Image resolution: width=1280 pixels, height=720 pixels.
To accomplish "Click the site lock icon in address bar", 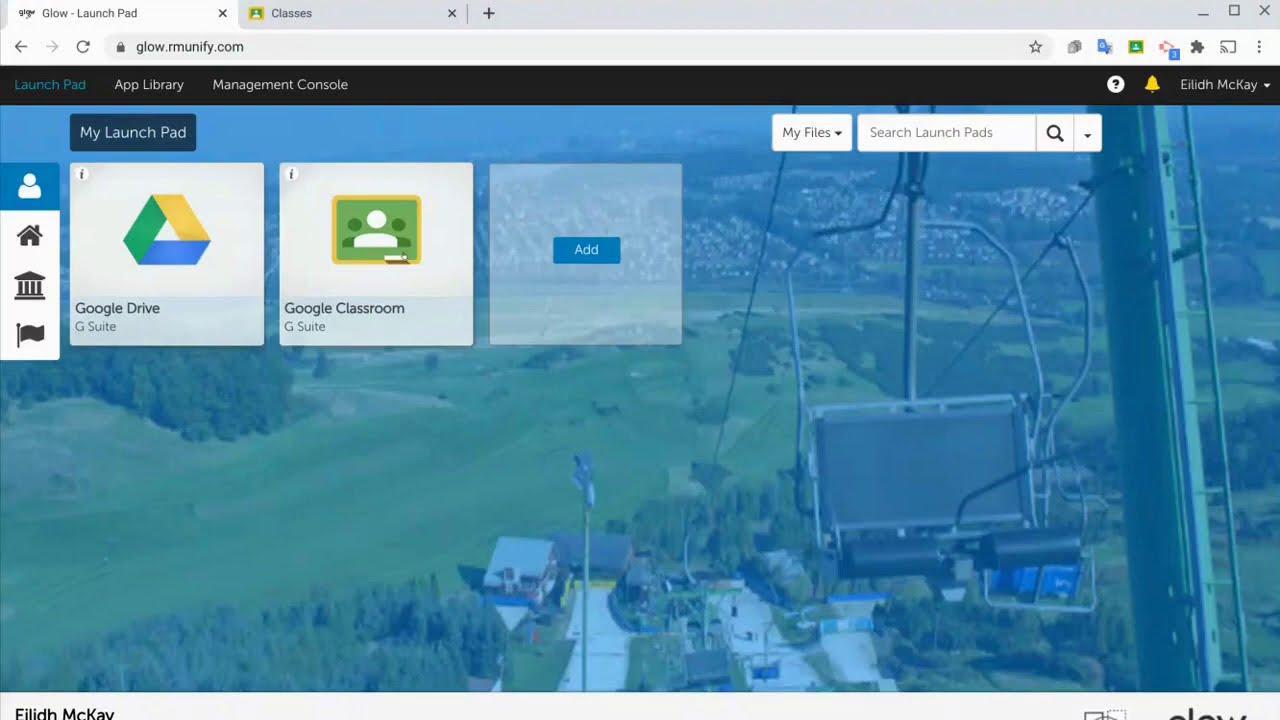I will (x=120, y=47).
